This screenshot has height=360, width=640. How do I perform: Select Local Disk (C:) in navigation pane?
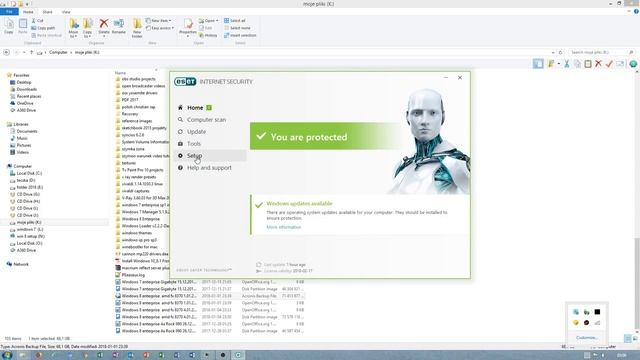(29, 173)
